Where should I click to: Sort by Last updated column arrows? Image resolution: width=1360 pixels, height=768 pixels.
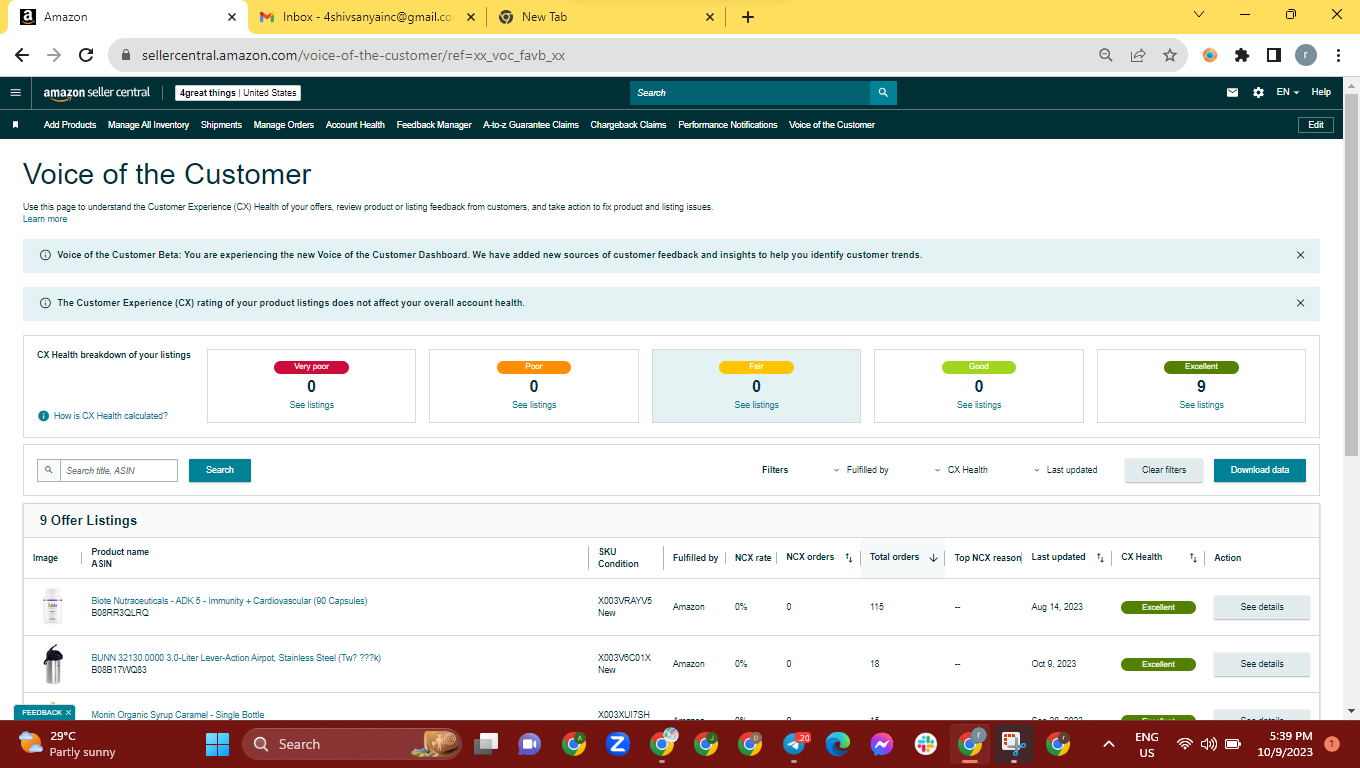[x=1100, y=558]
